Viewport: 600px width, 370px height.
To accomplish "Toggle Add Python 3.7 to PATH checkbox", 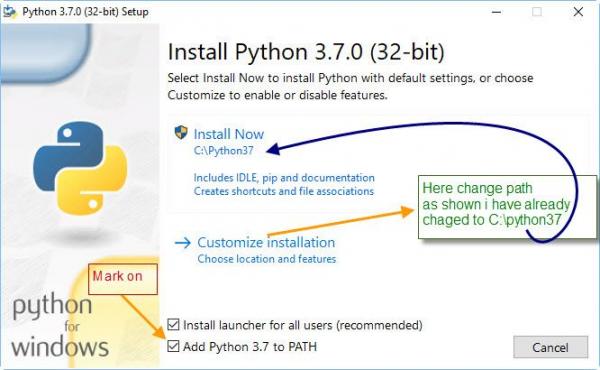I will [x=173, y=346].
